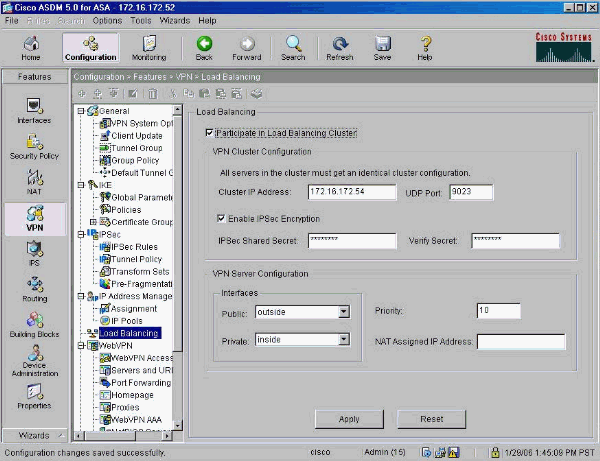The height and width of the screenshot is (461, 600).
Task: Open the Wizards menu
Action: click(x=175, y=21)
